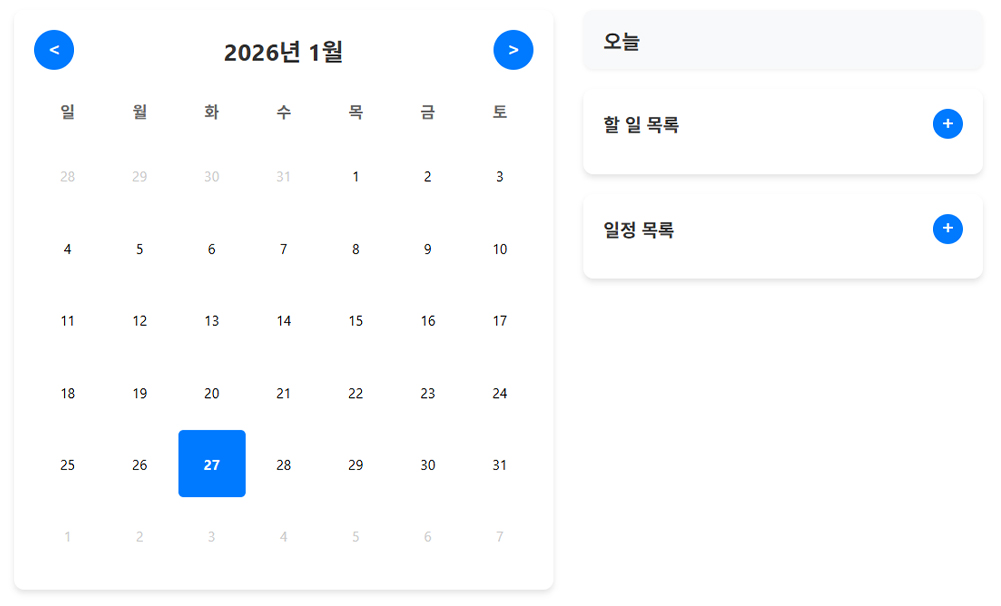Go to previous month with left arrow

click(x=54, y=50)
